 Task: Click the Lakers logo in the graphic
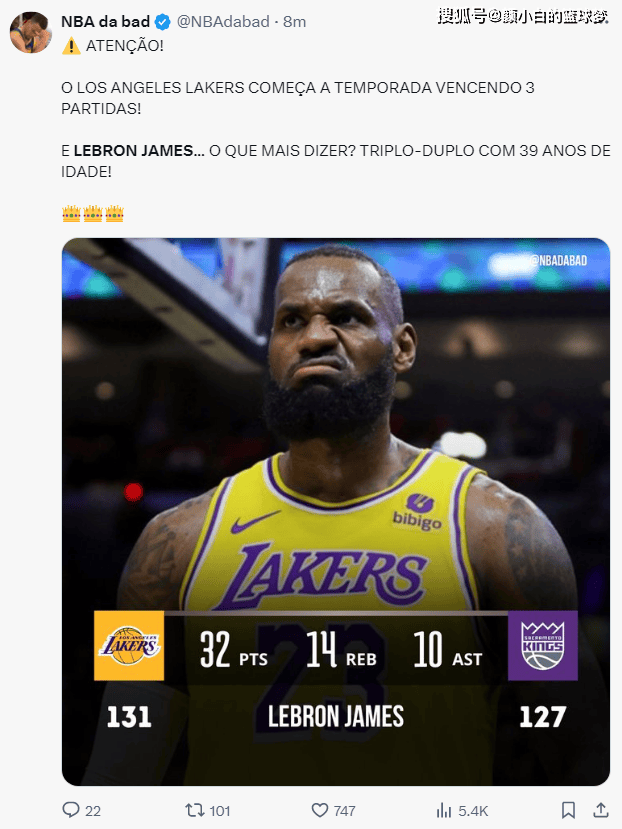click(x=129, y=646)
